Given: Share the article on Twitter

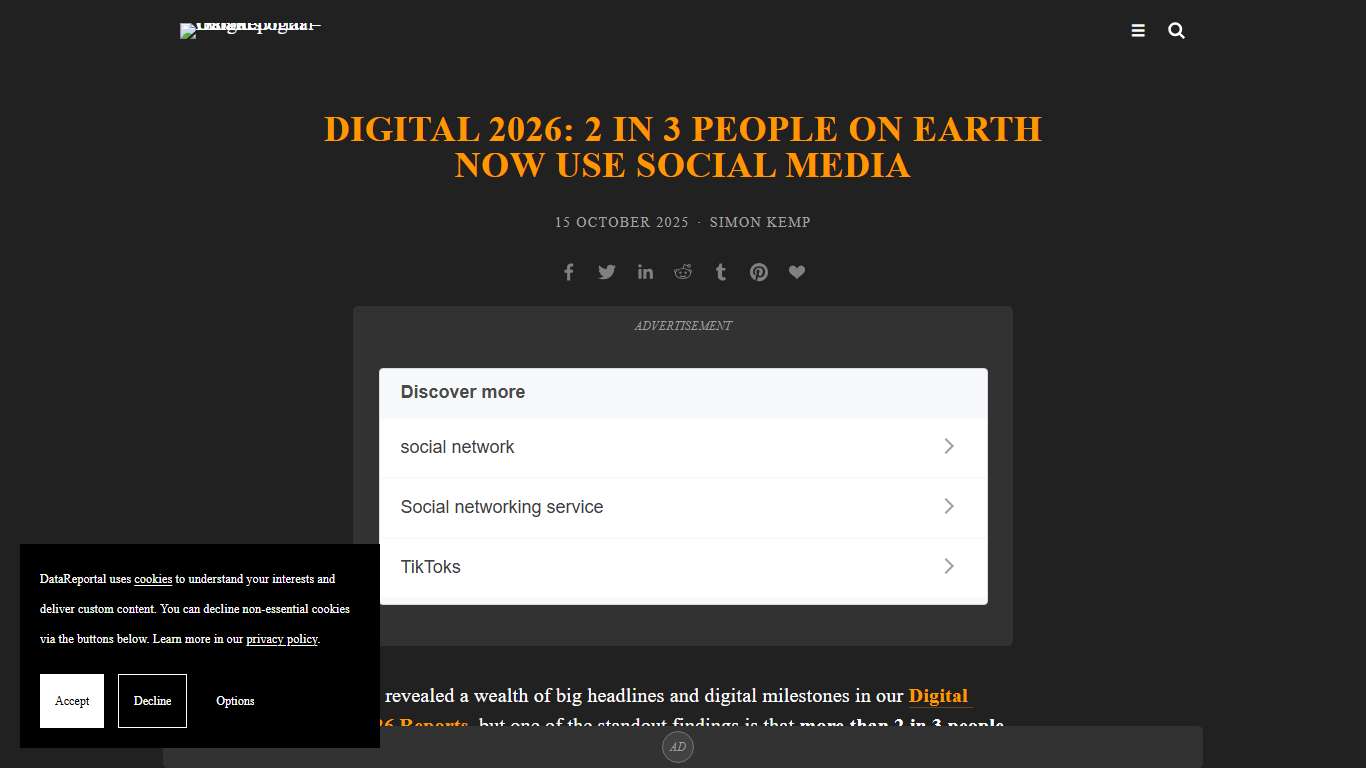Looking at the screenshot, I should pyautogui.click(x=606, y=271).
